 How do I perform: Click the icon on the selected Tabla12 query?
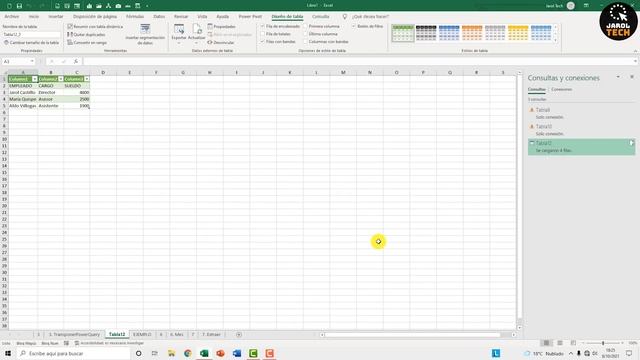pos(631,143)
